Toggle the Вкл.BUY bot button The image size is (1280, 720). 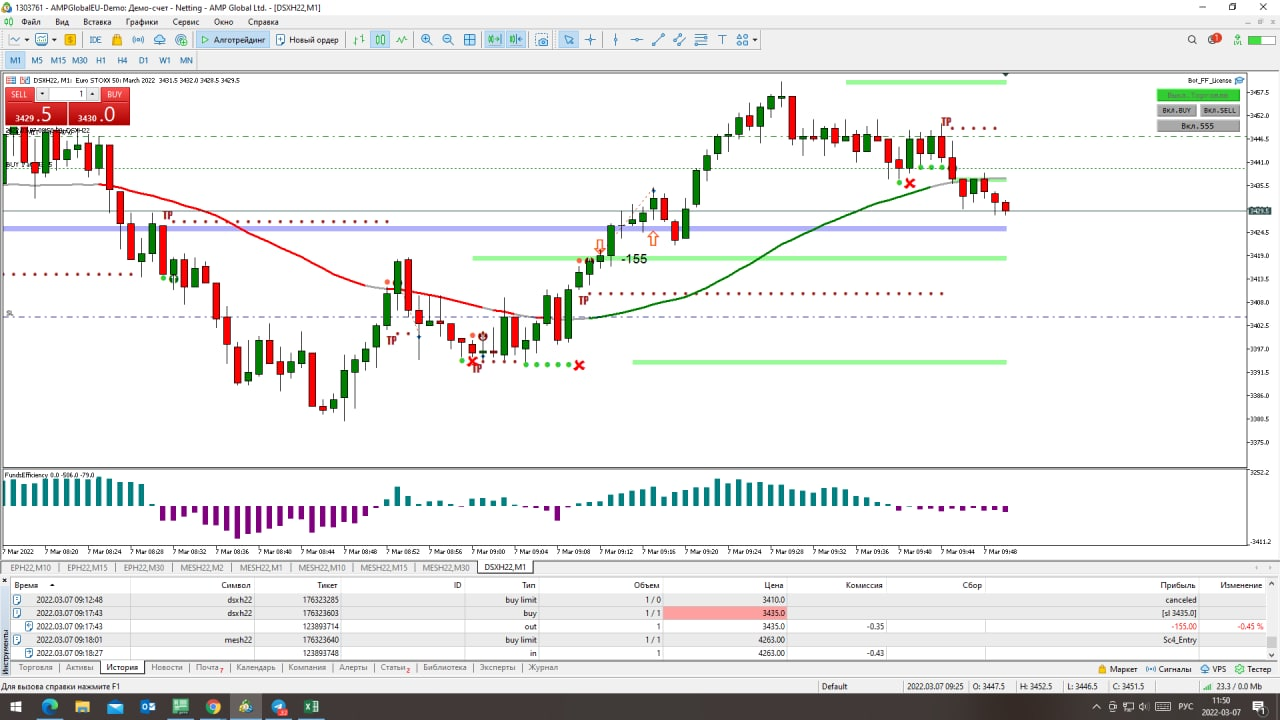(1176, 110)
